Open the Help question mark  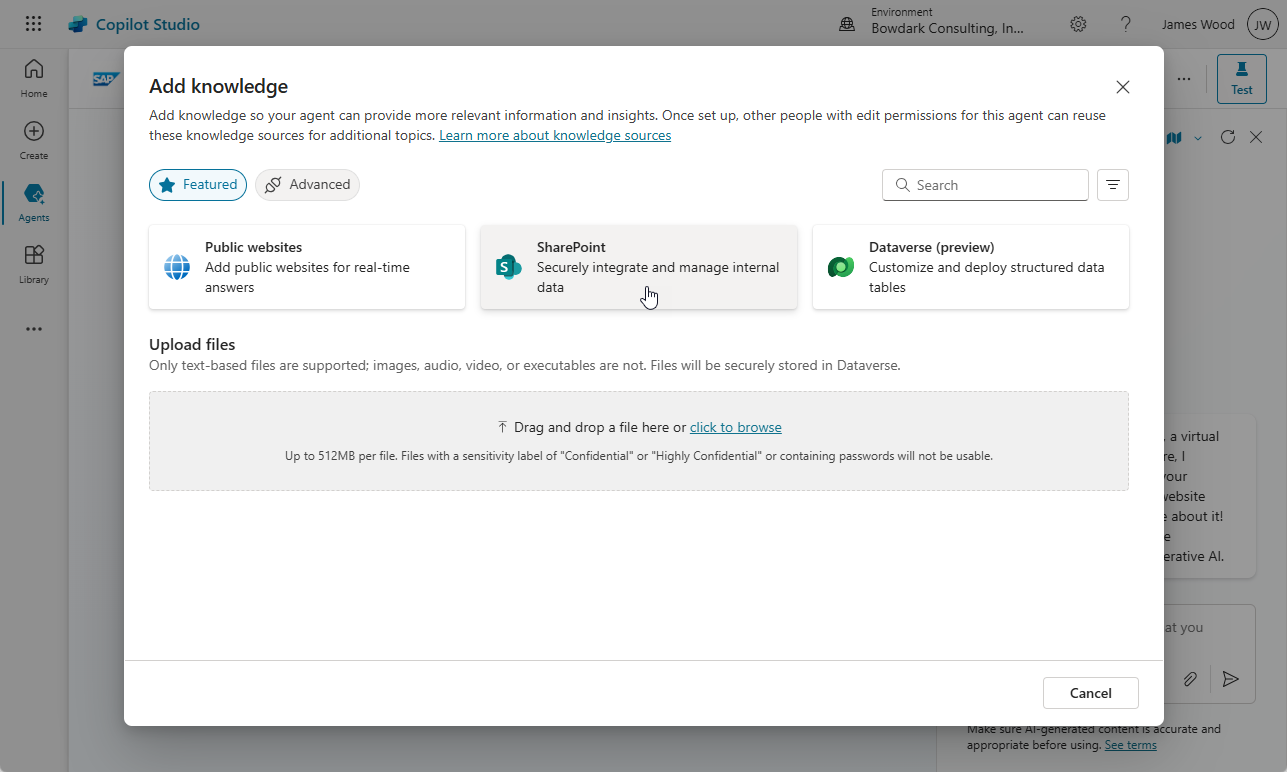click(x=1126, y=24)
